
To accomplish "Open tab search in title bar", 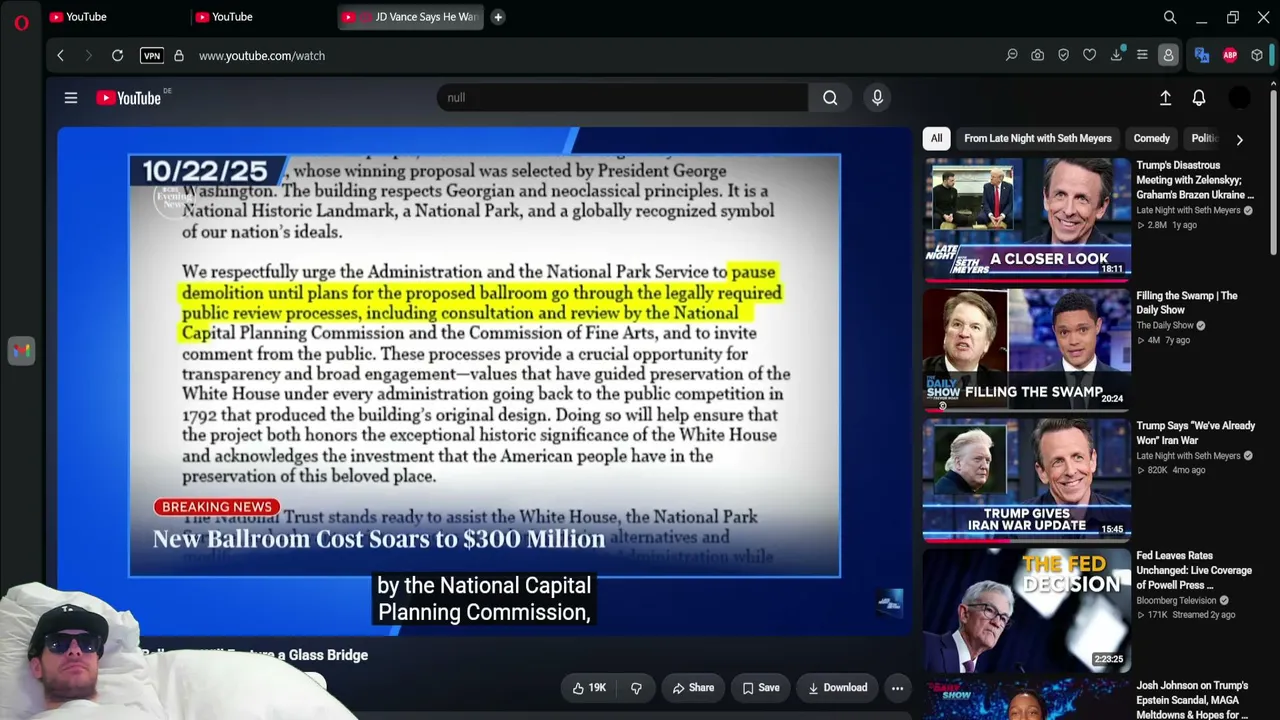I will point(1170,17).
